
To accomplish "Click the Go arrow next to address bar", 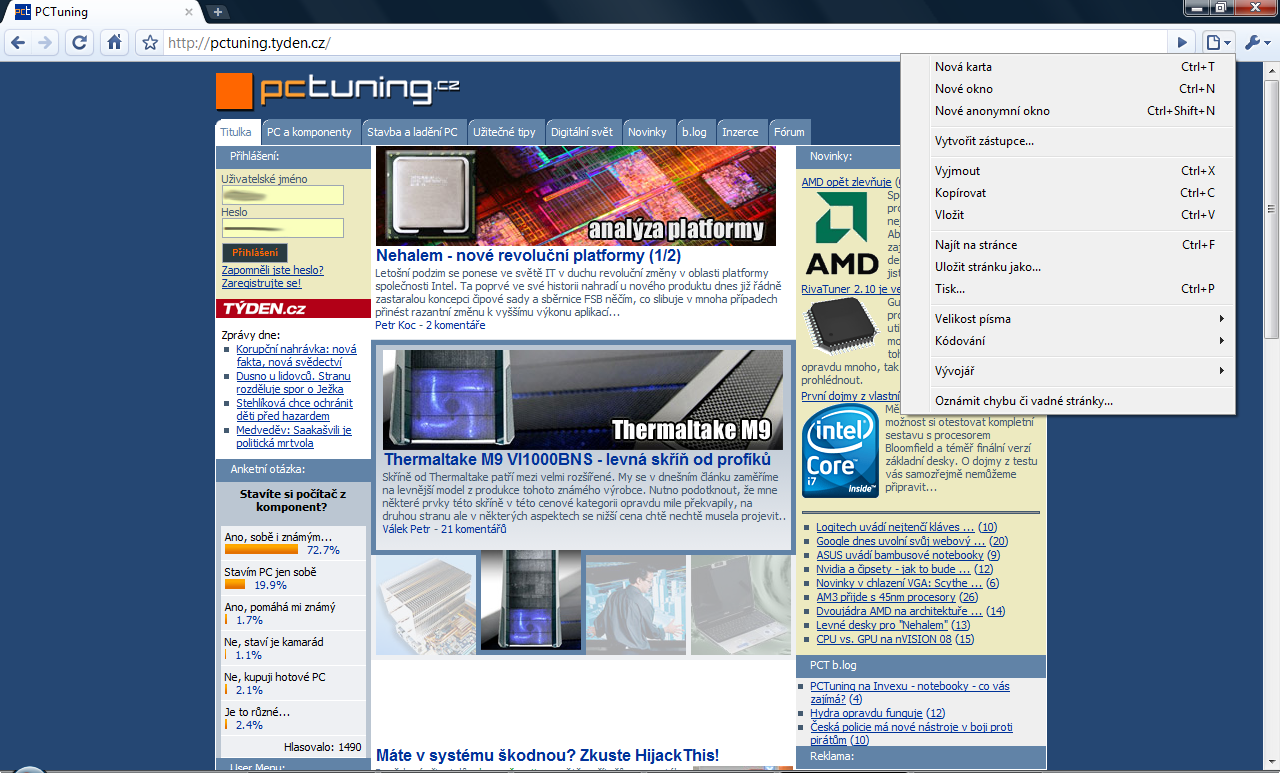I will (x=1182, y=42).
